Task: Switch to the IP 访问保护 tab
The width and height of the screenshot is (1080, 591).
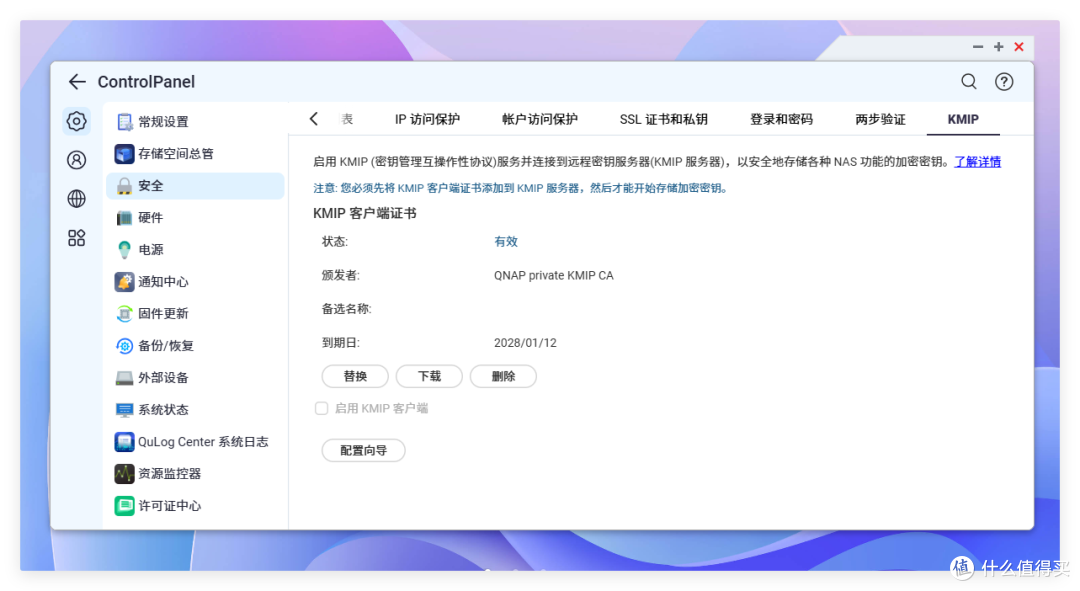Action: tap(427, 119)
